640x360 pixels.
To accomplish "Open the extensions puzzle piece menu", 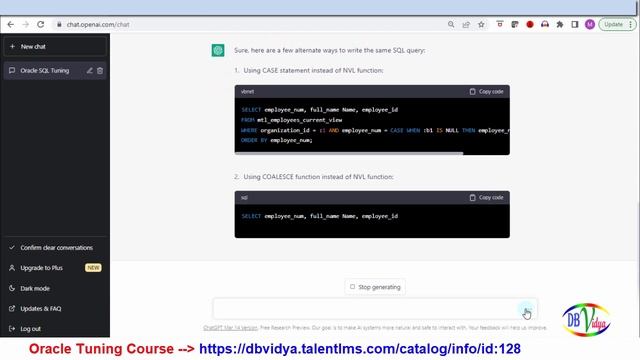I will click(560, 24).
